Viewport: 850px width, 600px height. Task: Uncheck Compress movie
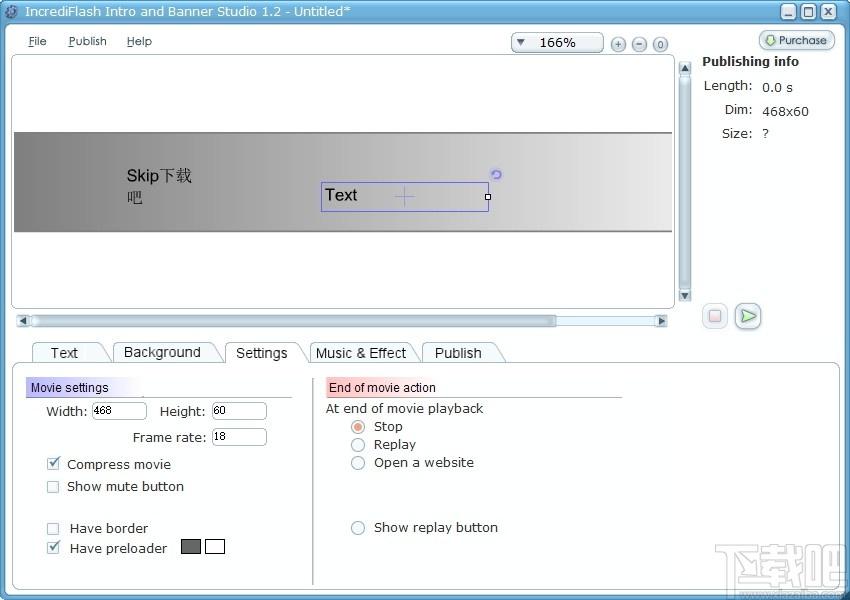click(53, 463)
